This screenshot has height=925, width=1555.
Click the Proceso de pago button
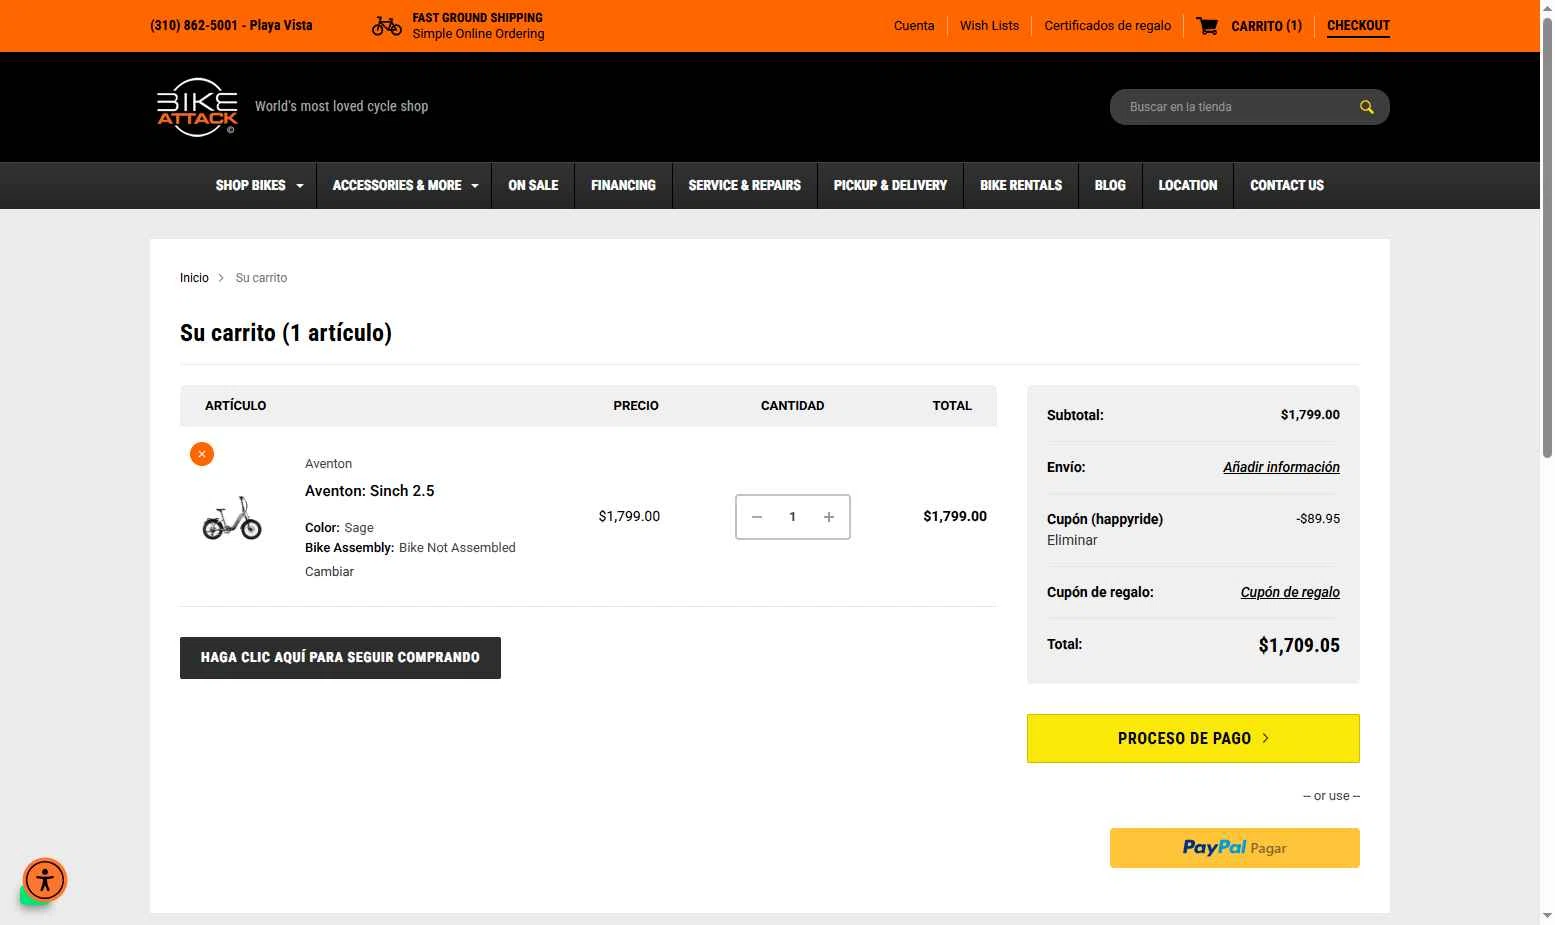tap(1193, 738)
